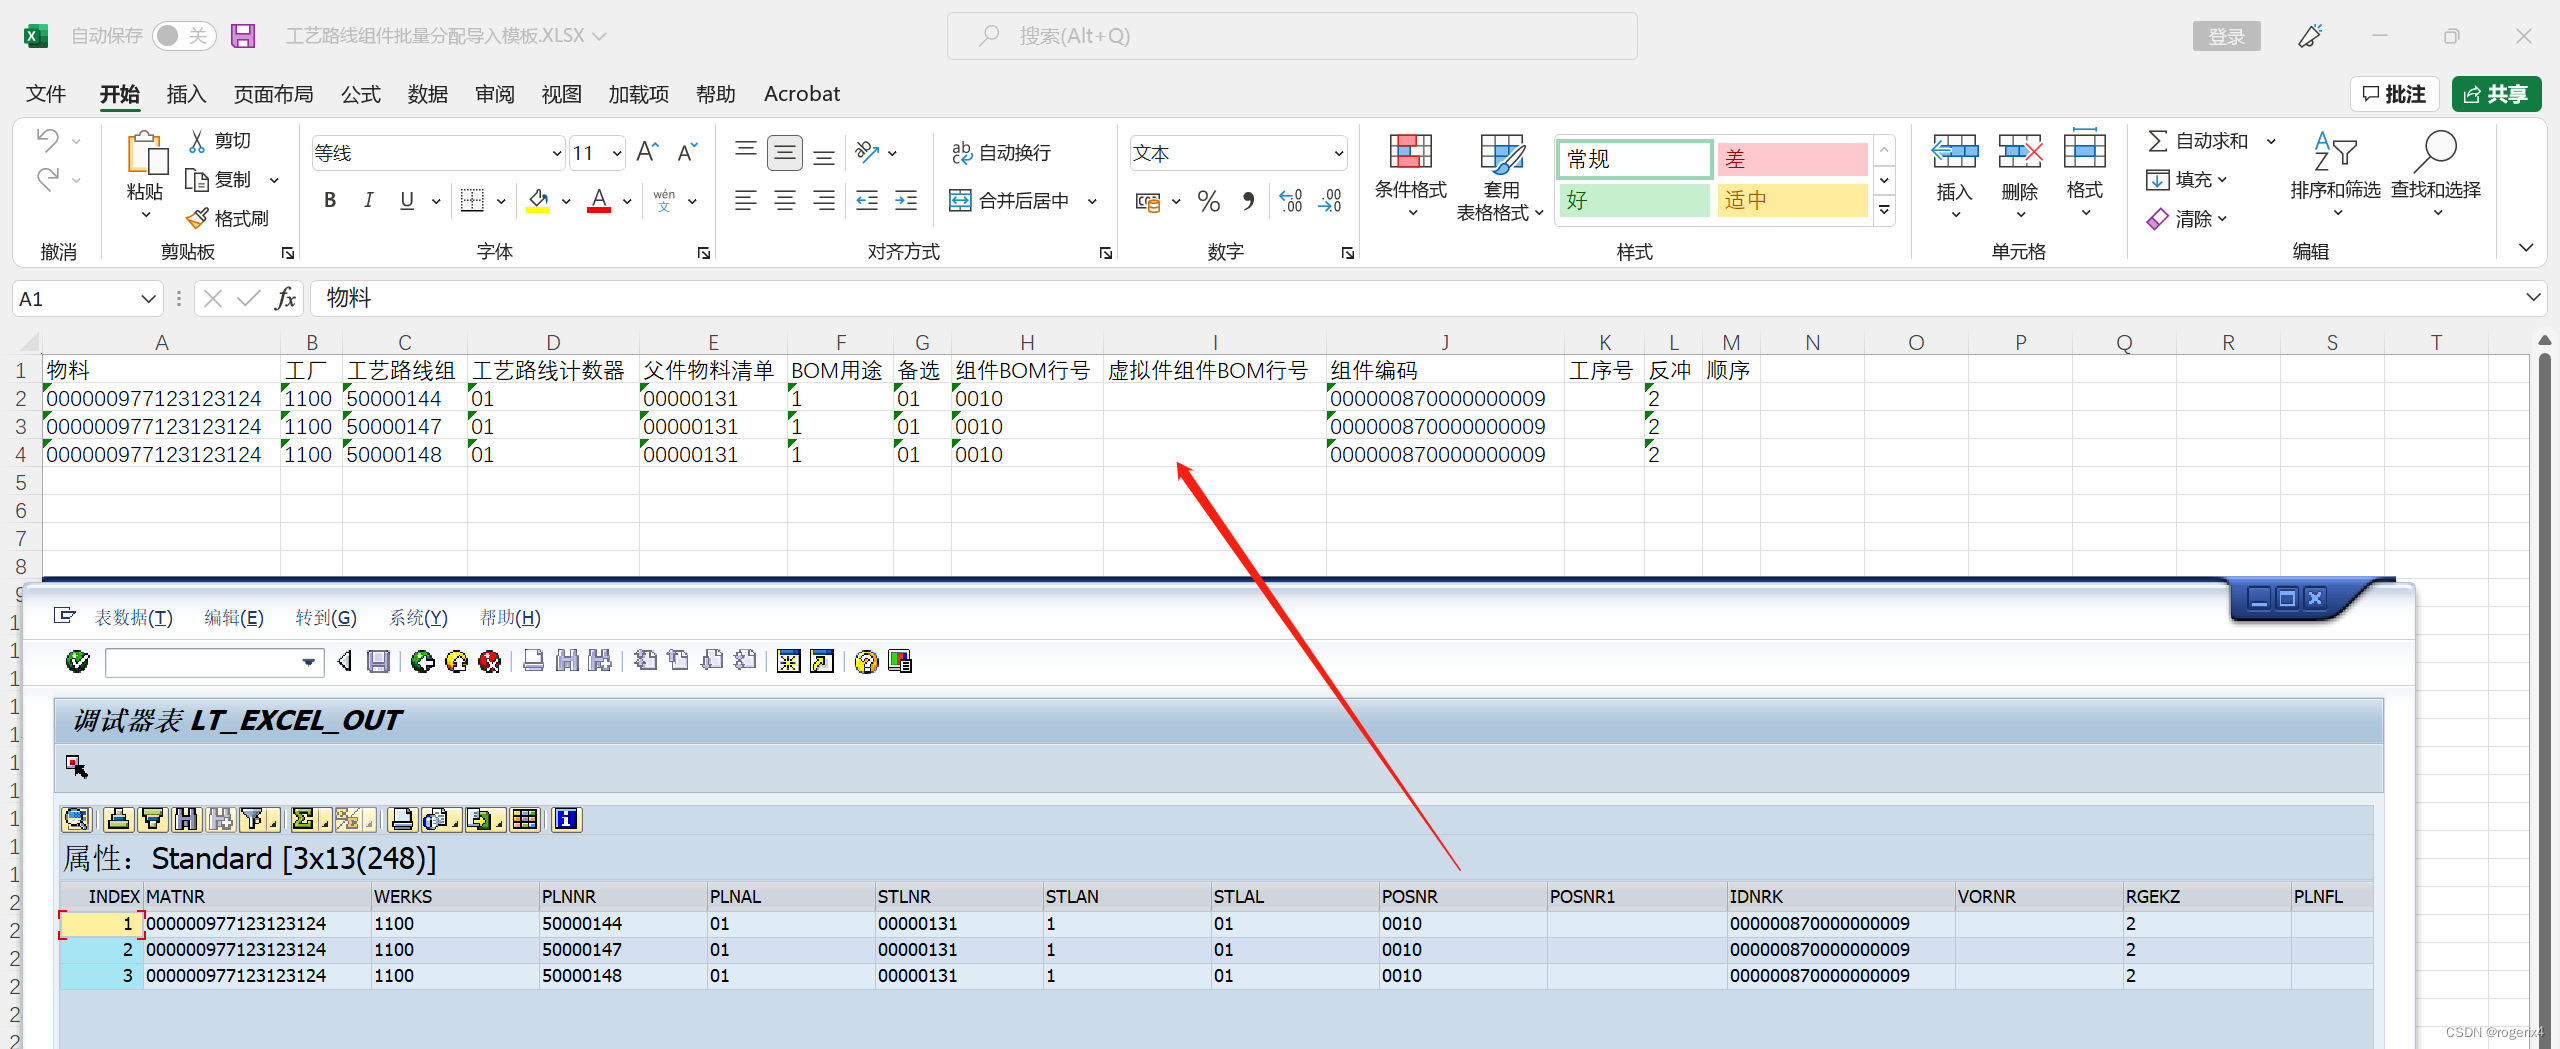Viewport: 2560px width, 1049px height.
Task: Click the Excel search box
Action: [1292, 36]
